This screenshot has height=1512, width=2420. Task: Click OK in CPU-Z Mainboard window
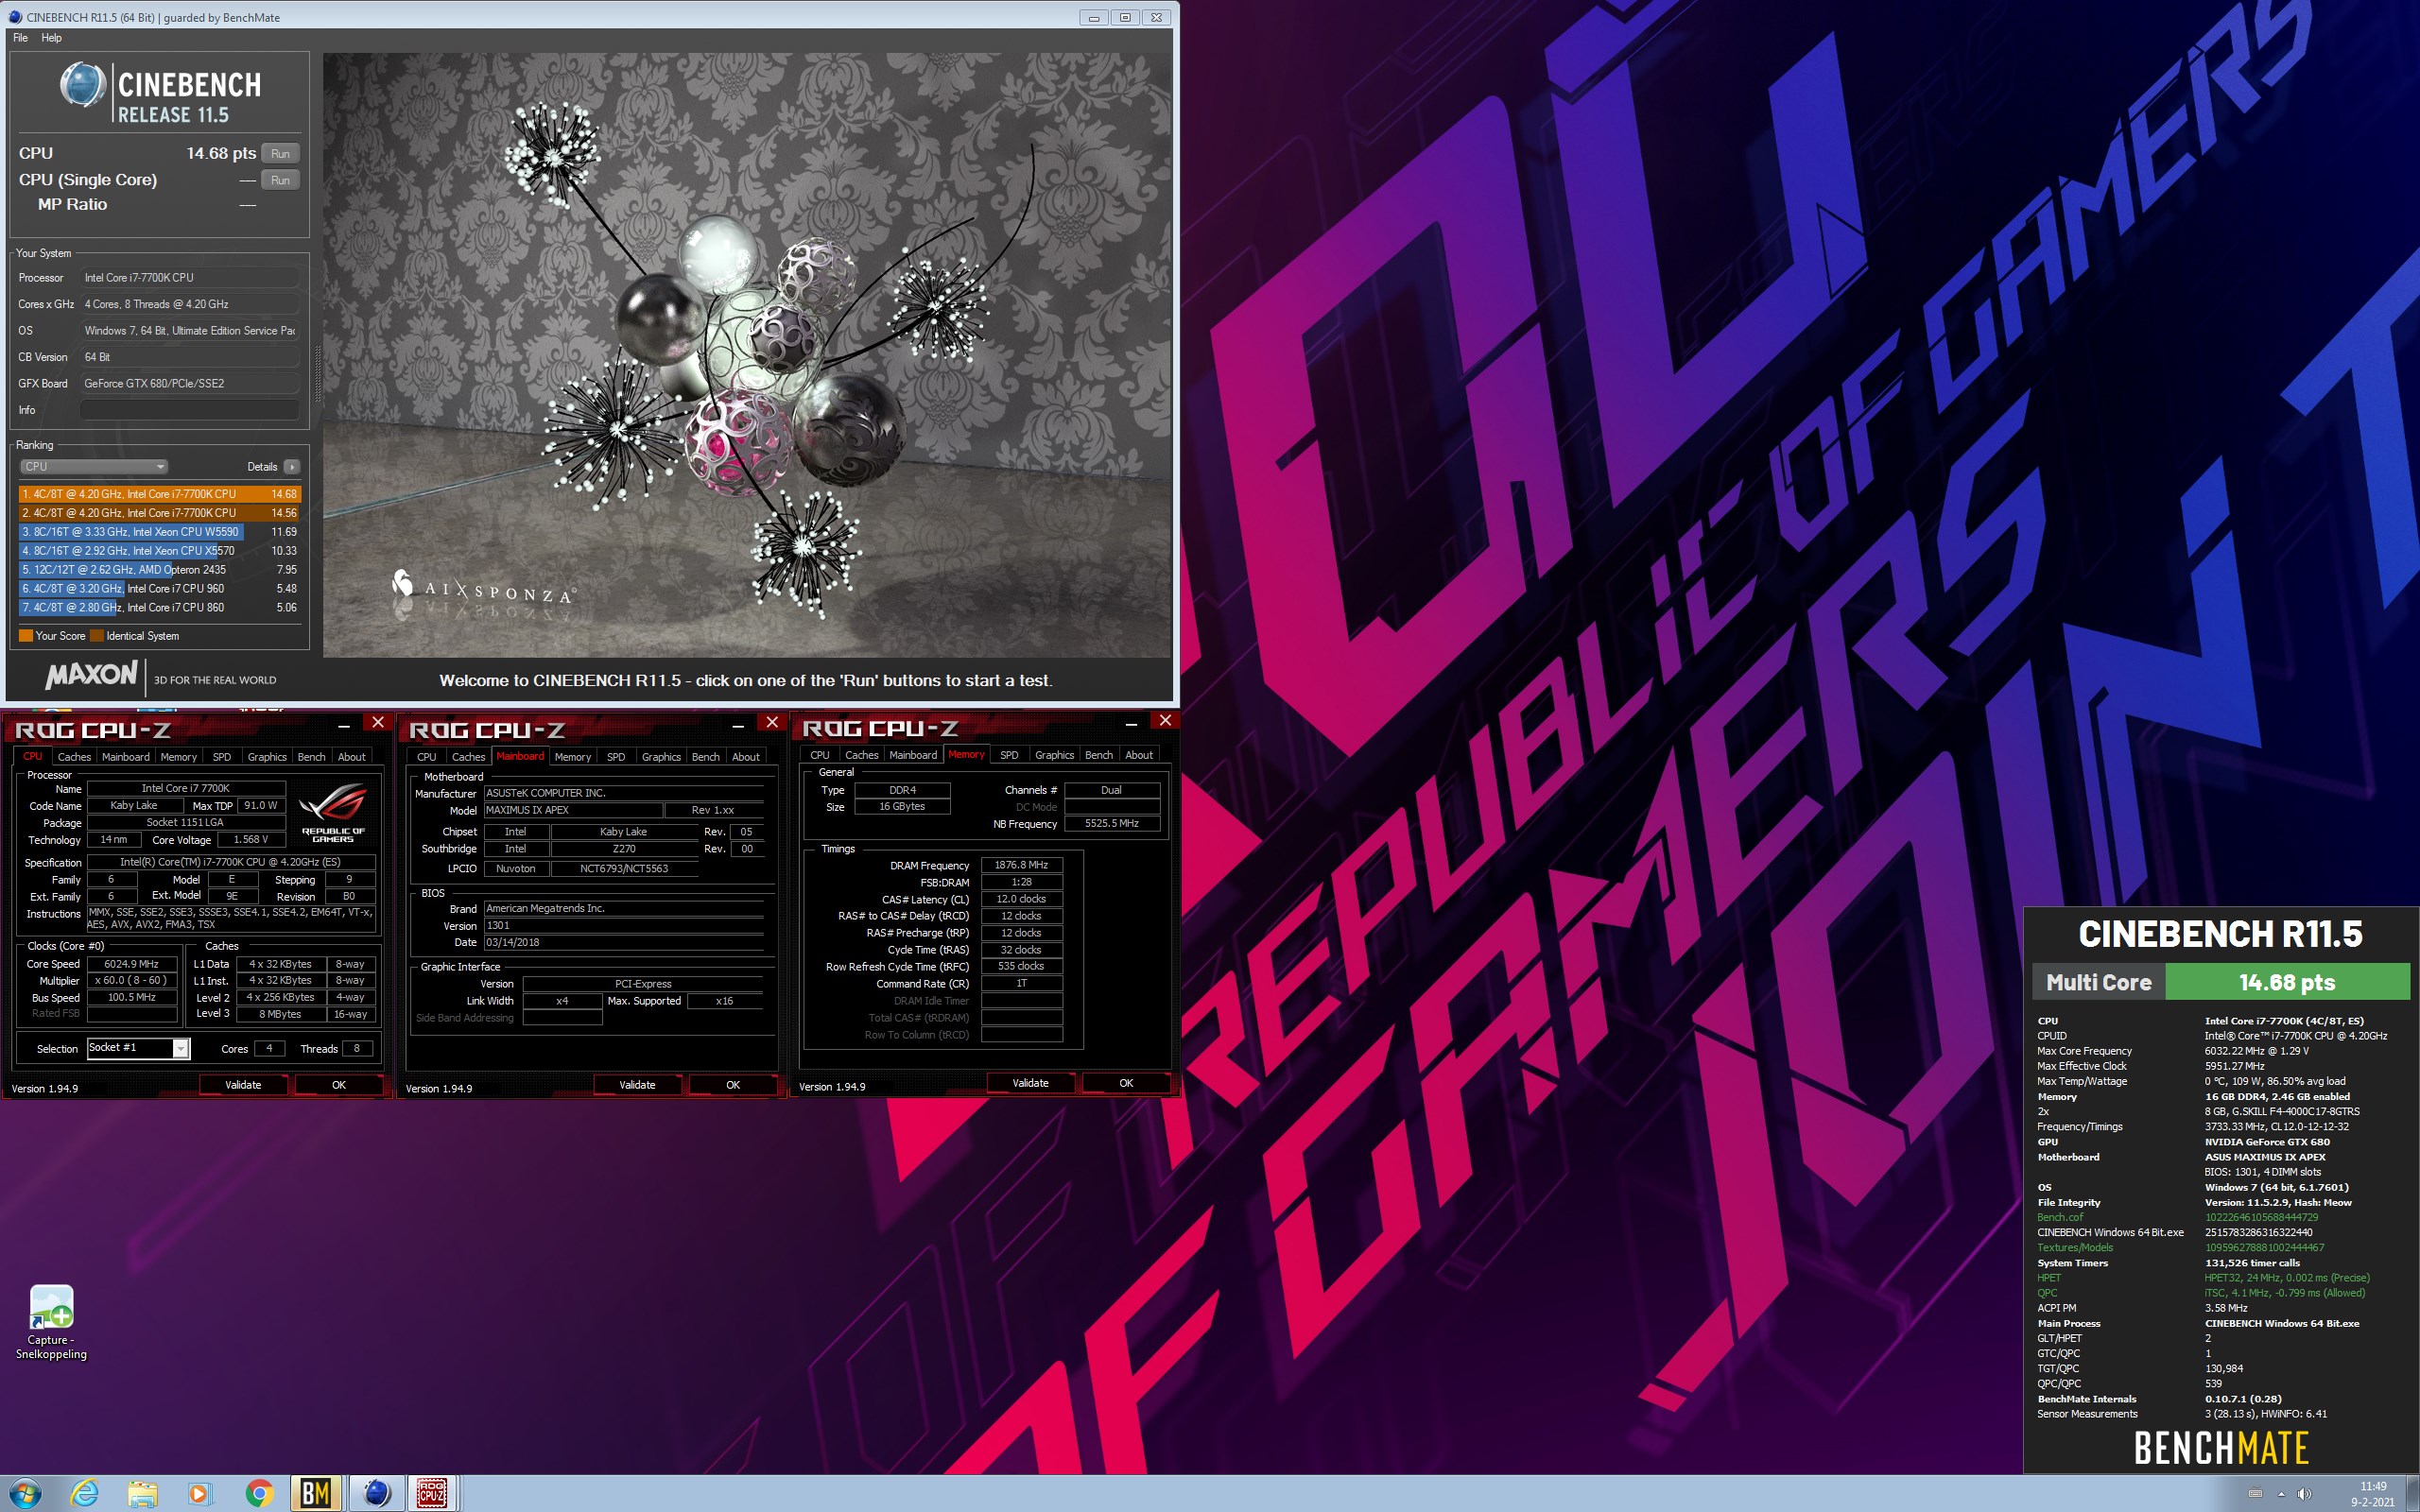(x=733, y=1085)
